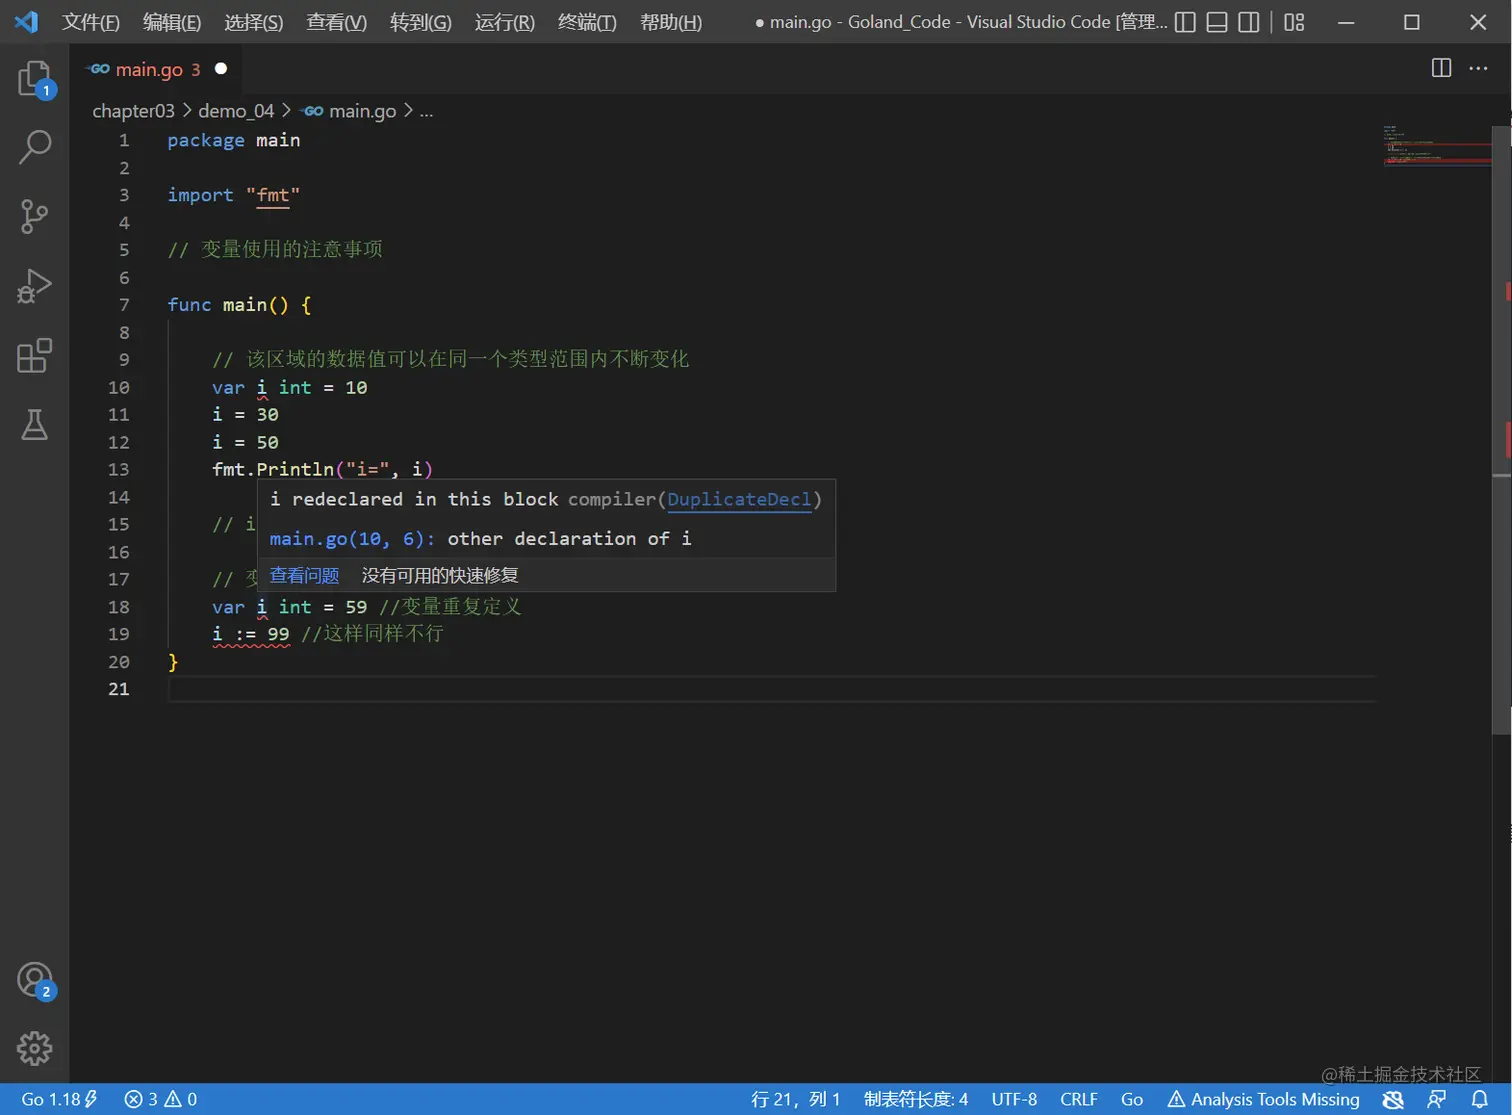Click closing brace on line 20
Viewport: 1512px width, 1115px height.
point(173,662)
